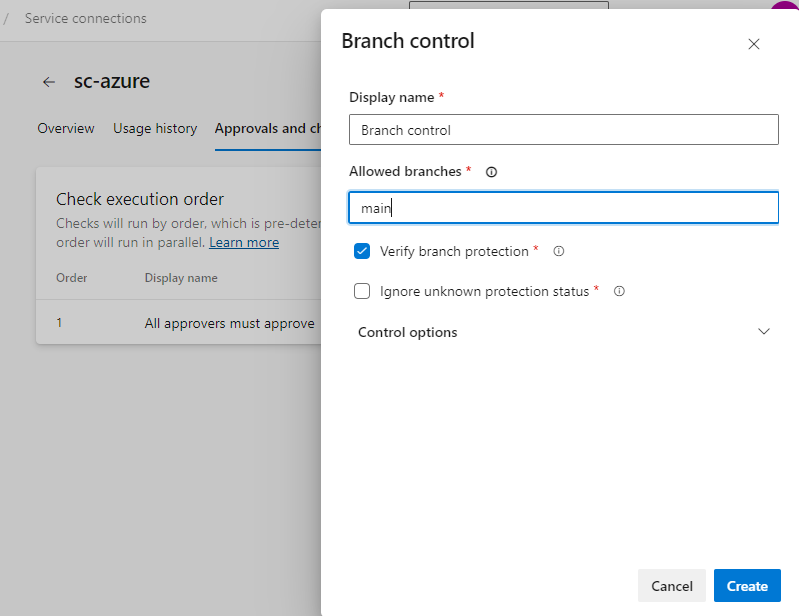Switch to the Overview tab
This screenshot has height=616, width=799.
pyautogui.click(x=66, y=128)
